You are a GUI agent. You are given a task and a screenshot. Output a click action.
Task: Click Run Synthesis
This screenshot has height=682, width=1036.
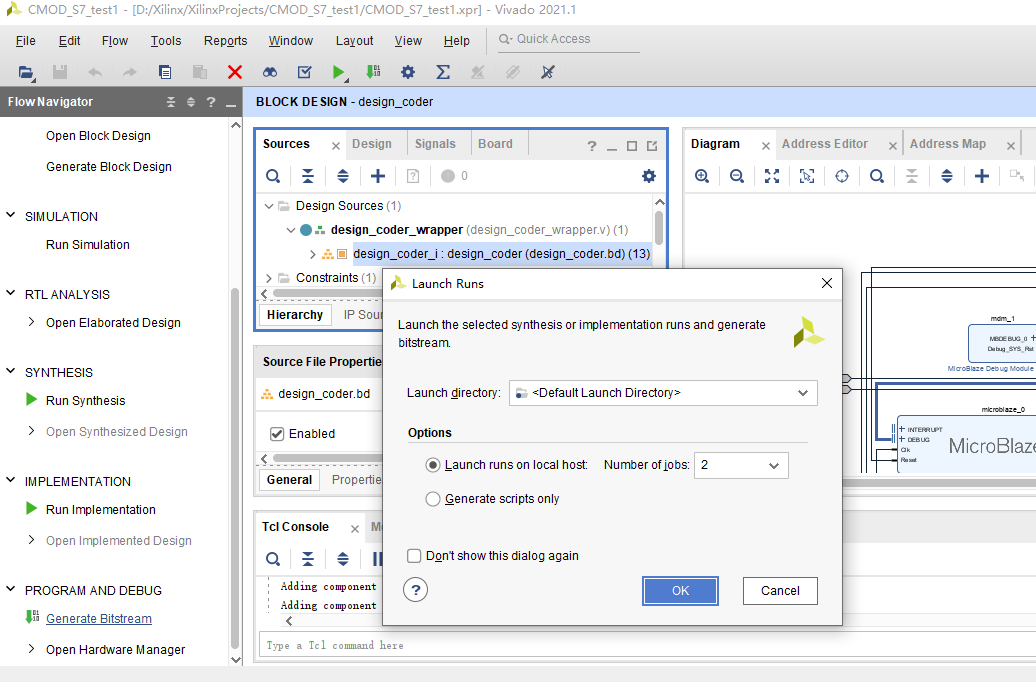85,400
